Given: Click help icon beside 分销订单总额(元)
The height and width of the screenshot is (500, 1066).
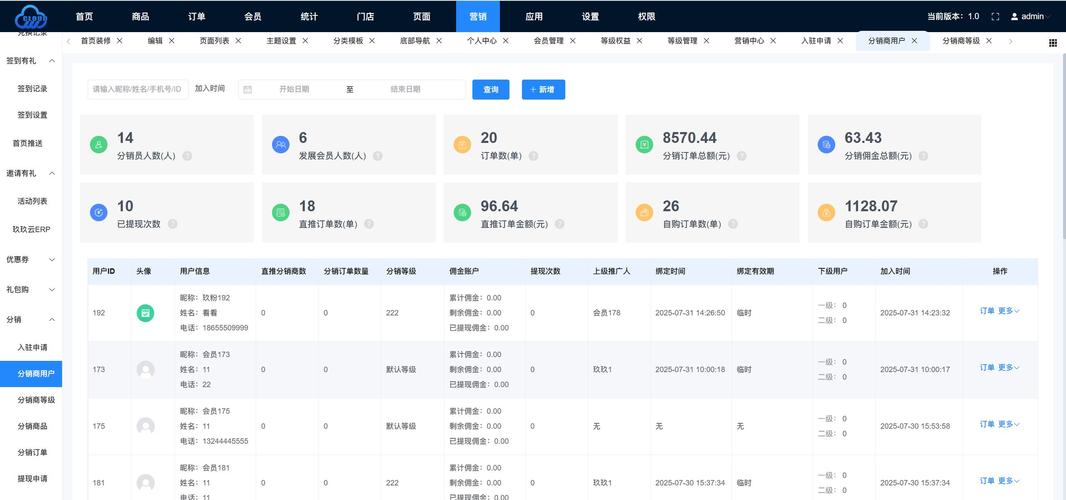Looking at the screenshot, I should (741, 156).
